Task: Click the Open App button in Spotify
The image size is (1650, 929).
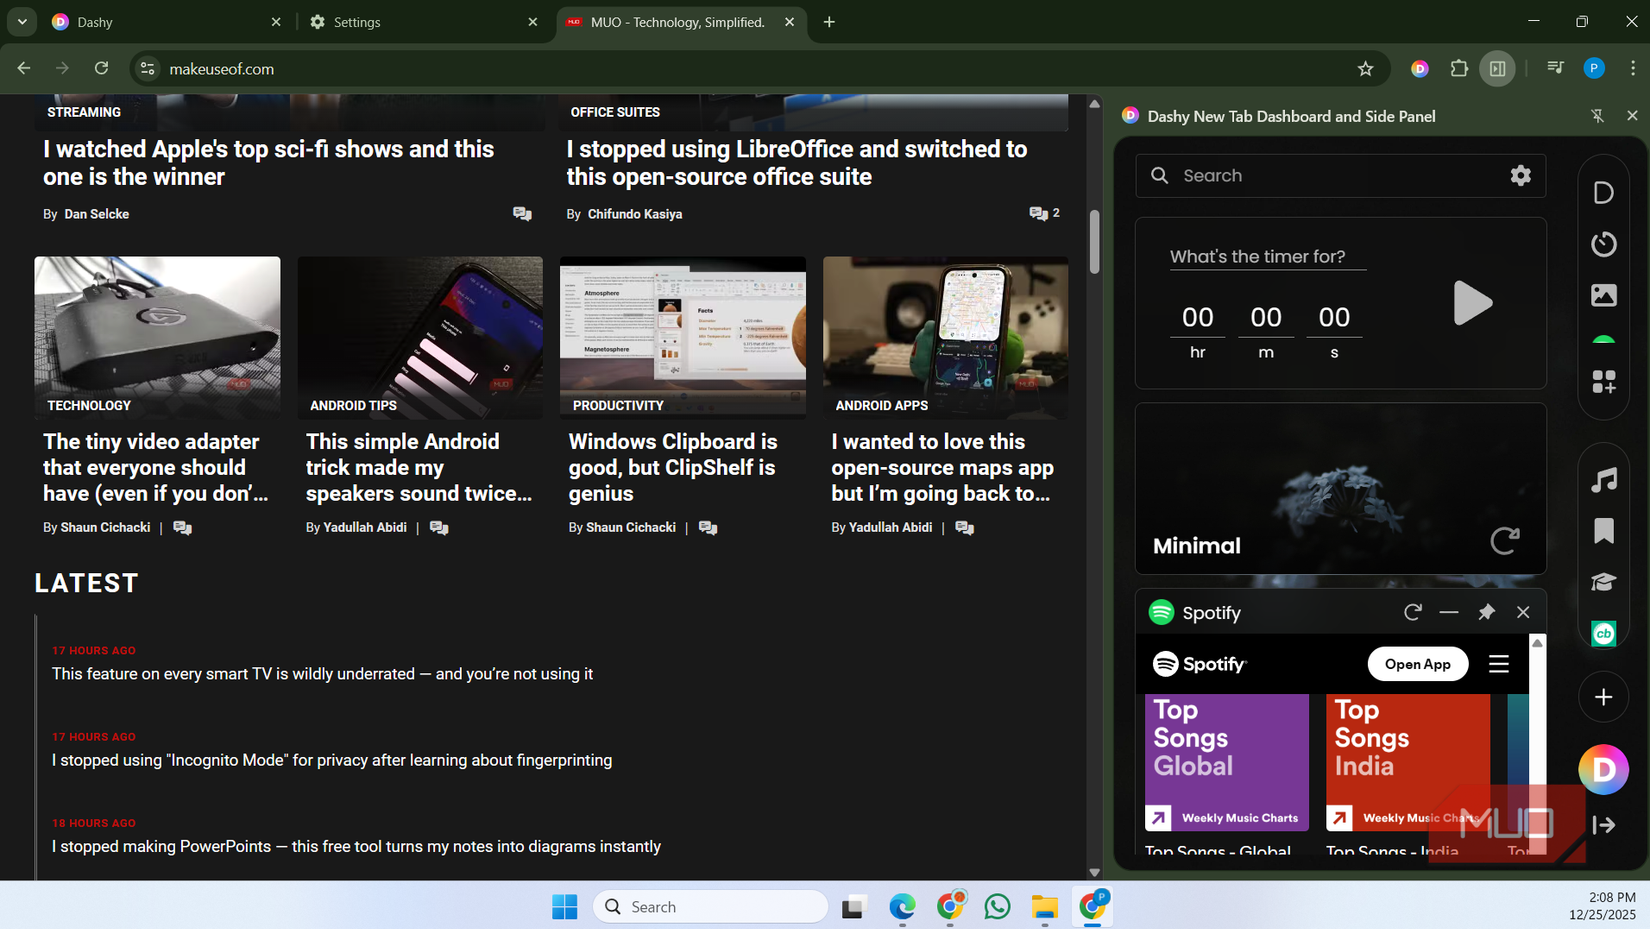Action: 1417,663
